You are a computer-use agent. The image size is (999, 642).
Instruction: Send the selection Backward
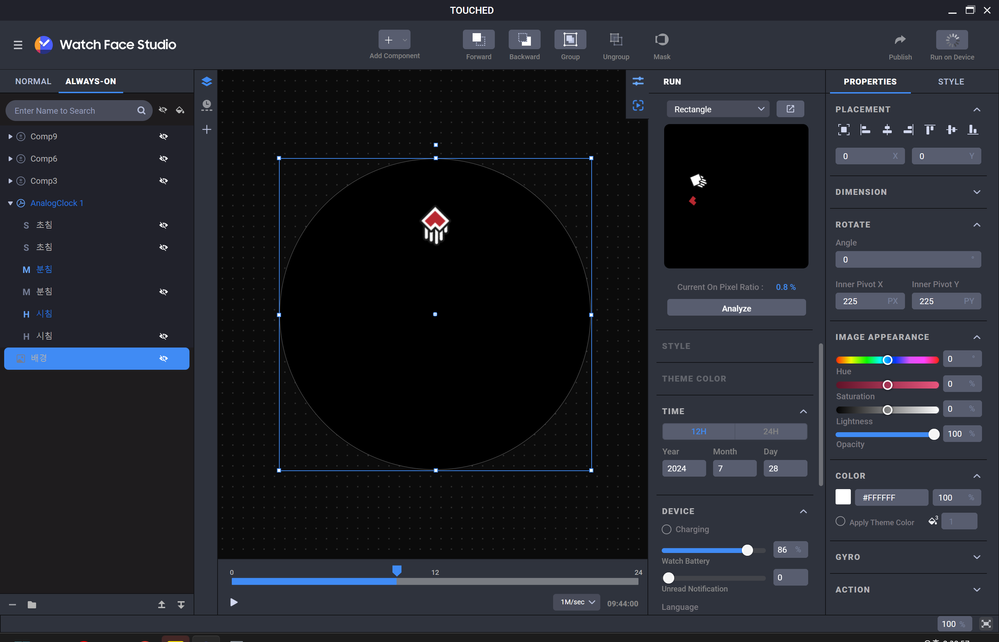(524, 39)
